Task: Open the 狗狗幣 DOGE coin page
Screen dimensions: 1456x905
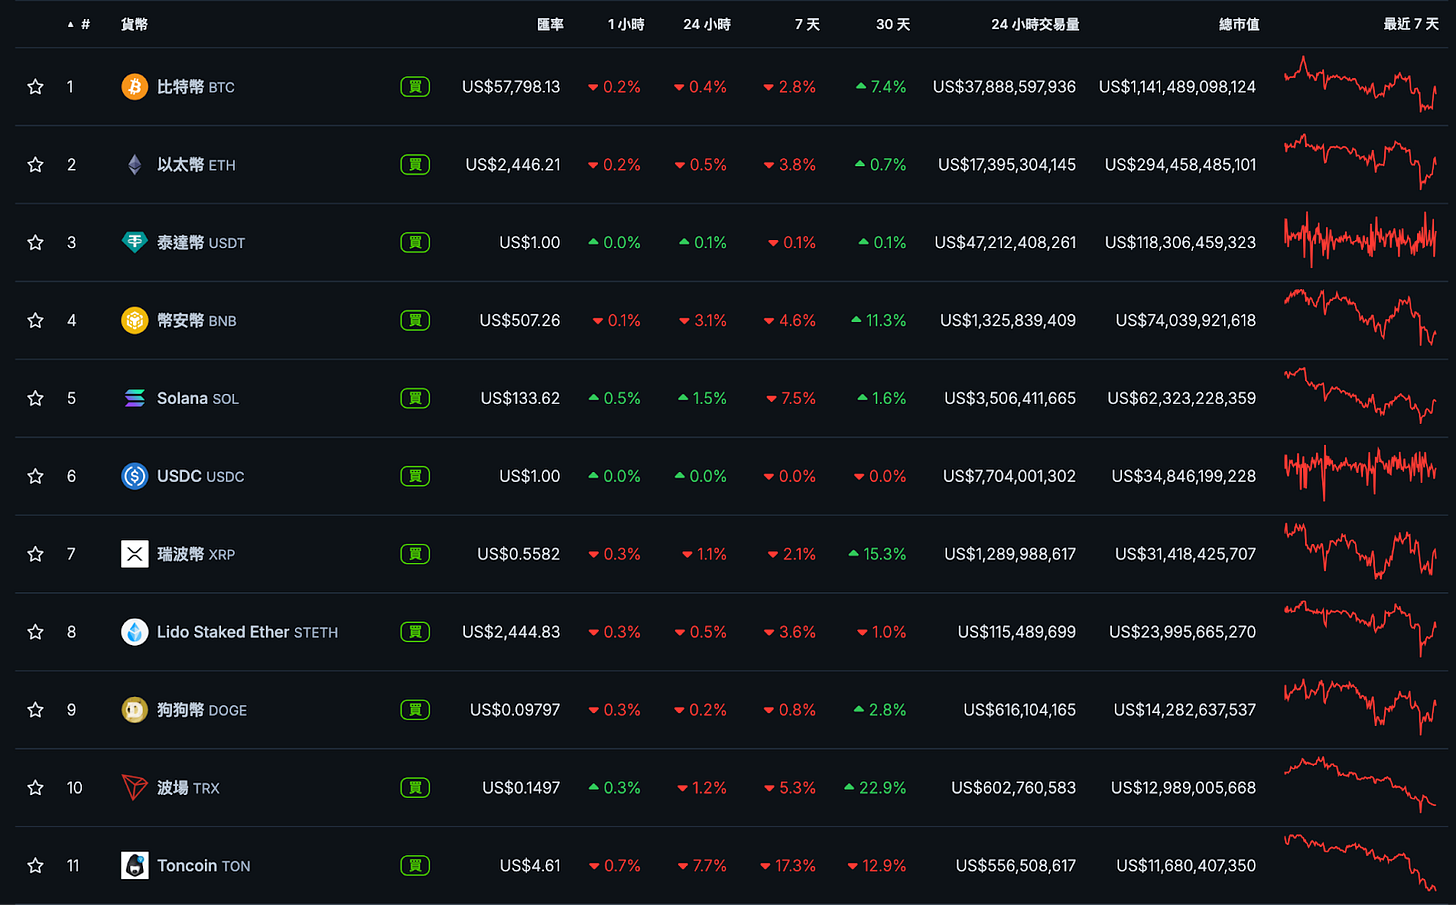Action: click(202, 710)
